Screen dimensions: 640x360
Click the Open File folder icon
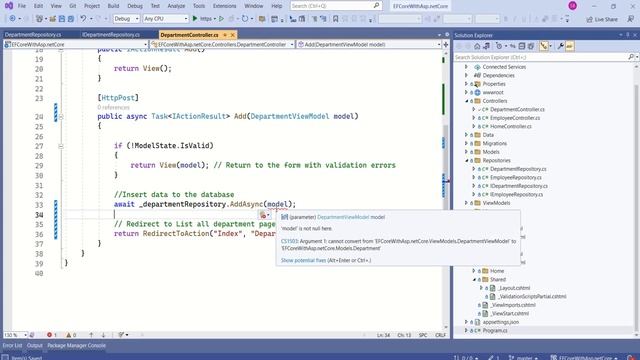[x=53, y=19]
